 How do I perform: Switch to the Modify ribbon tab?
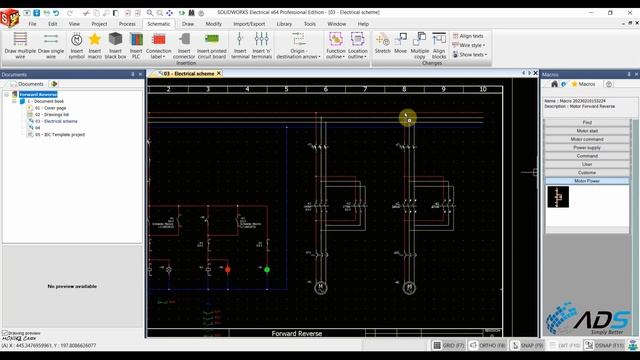pyautogui.click(x=213, y=24)
